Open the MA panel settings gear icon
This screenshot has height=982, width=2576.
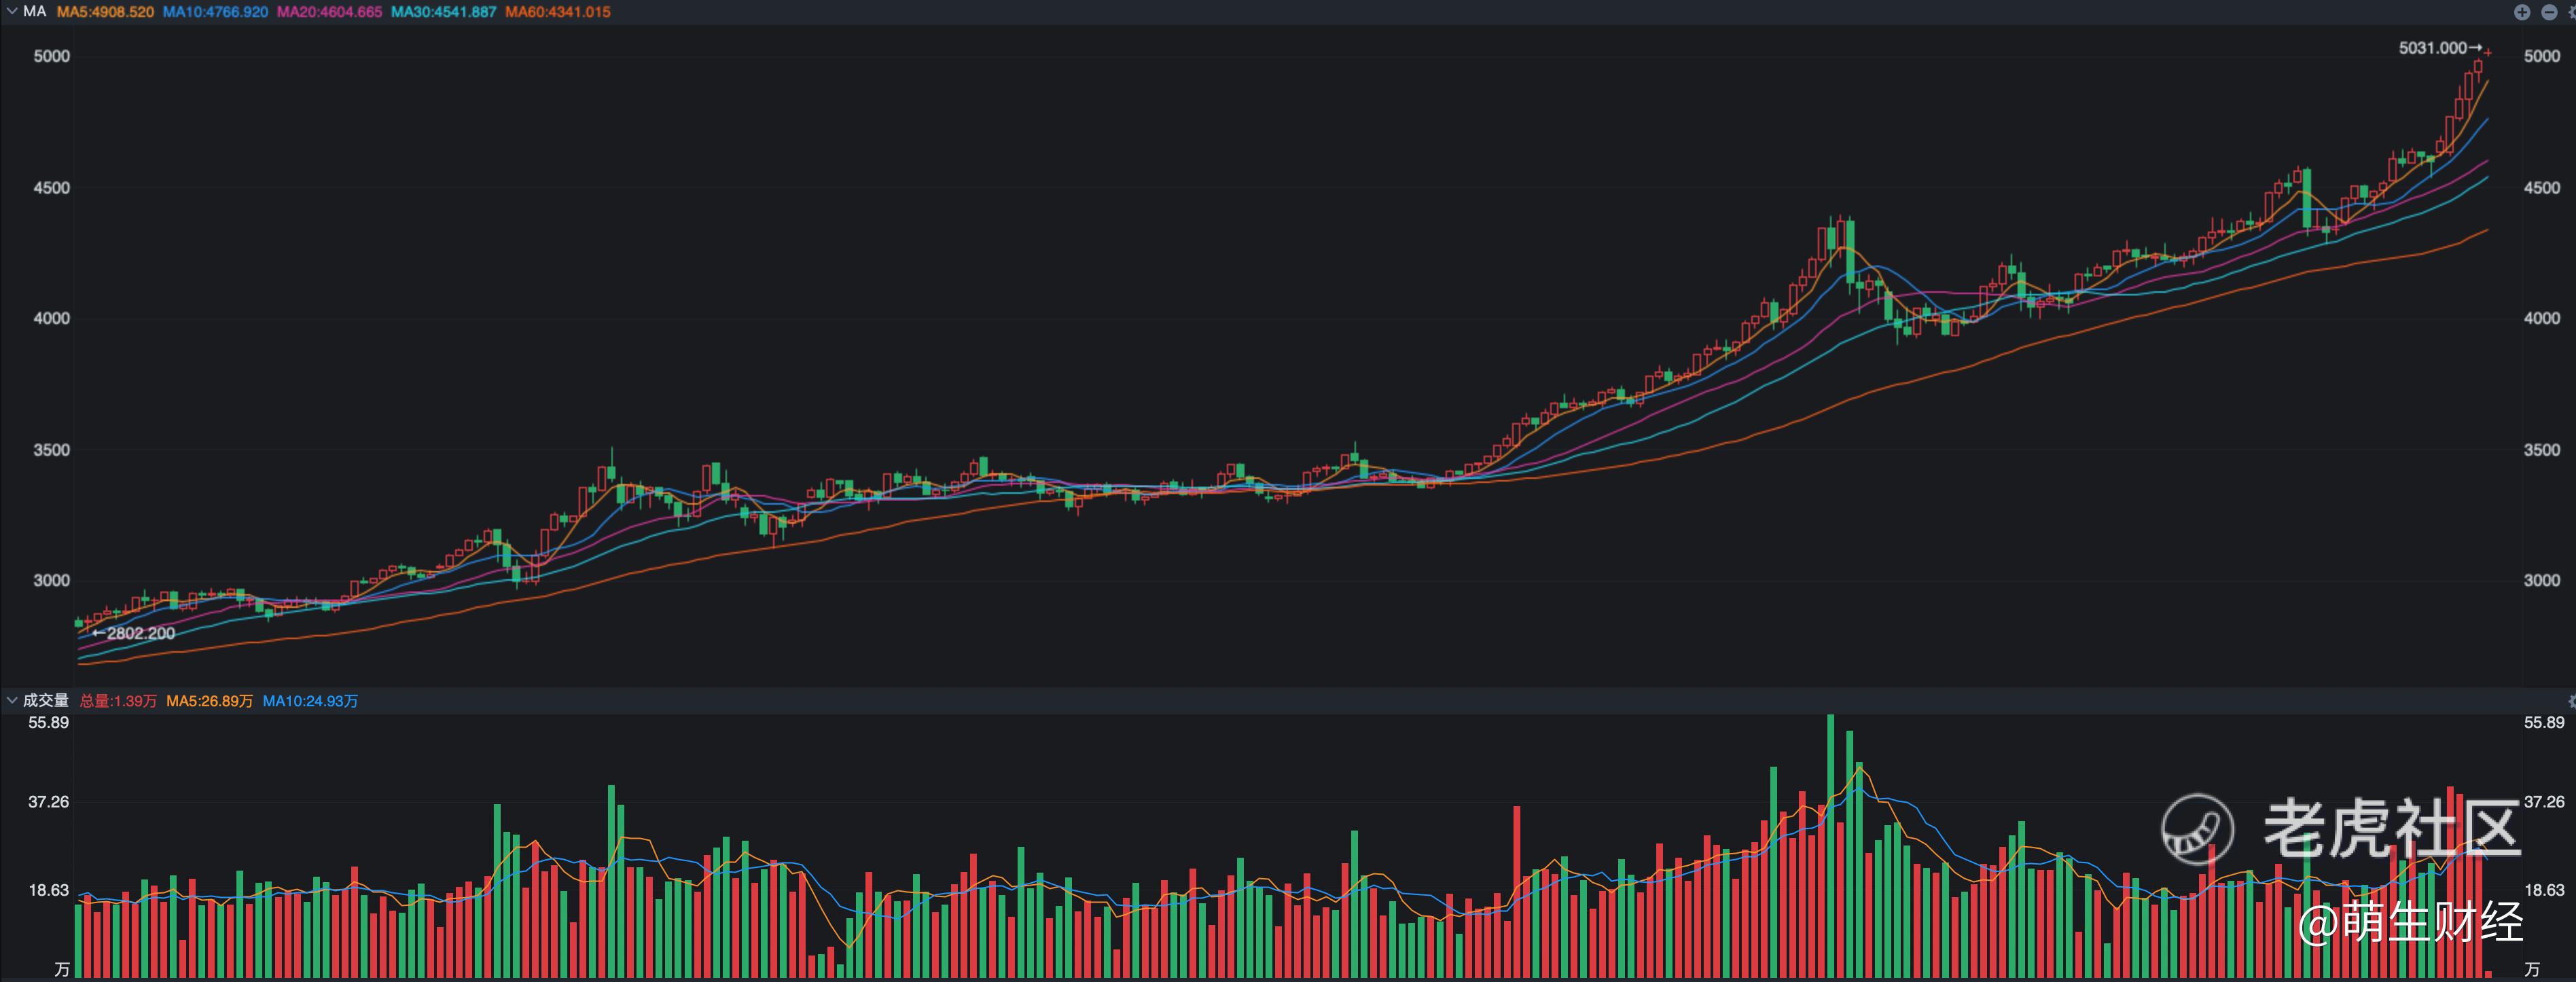pos(2572,12)
